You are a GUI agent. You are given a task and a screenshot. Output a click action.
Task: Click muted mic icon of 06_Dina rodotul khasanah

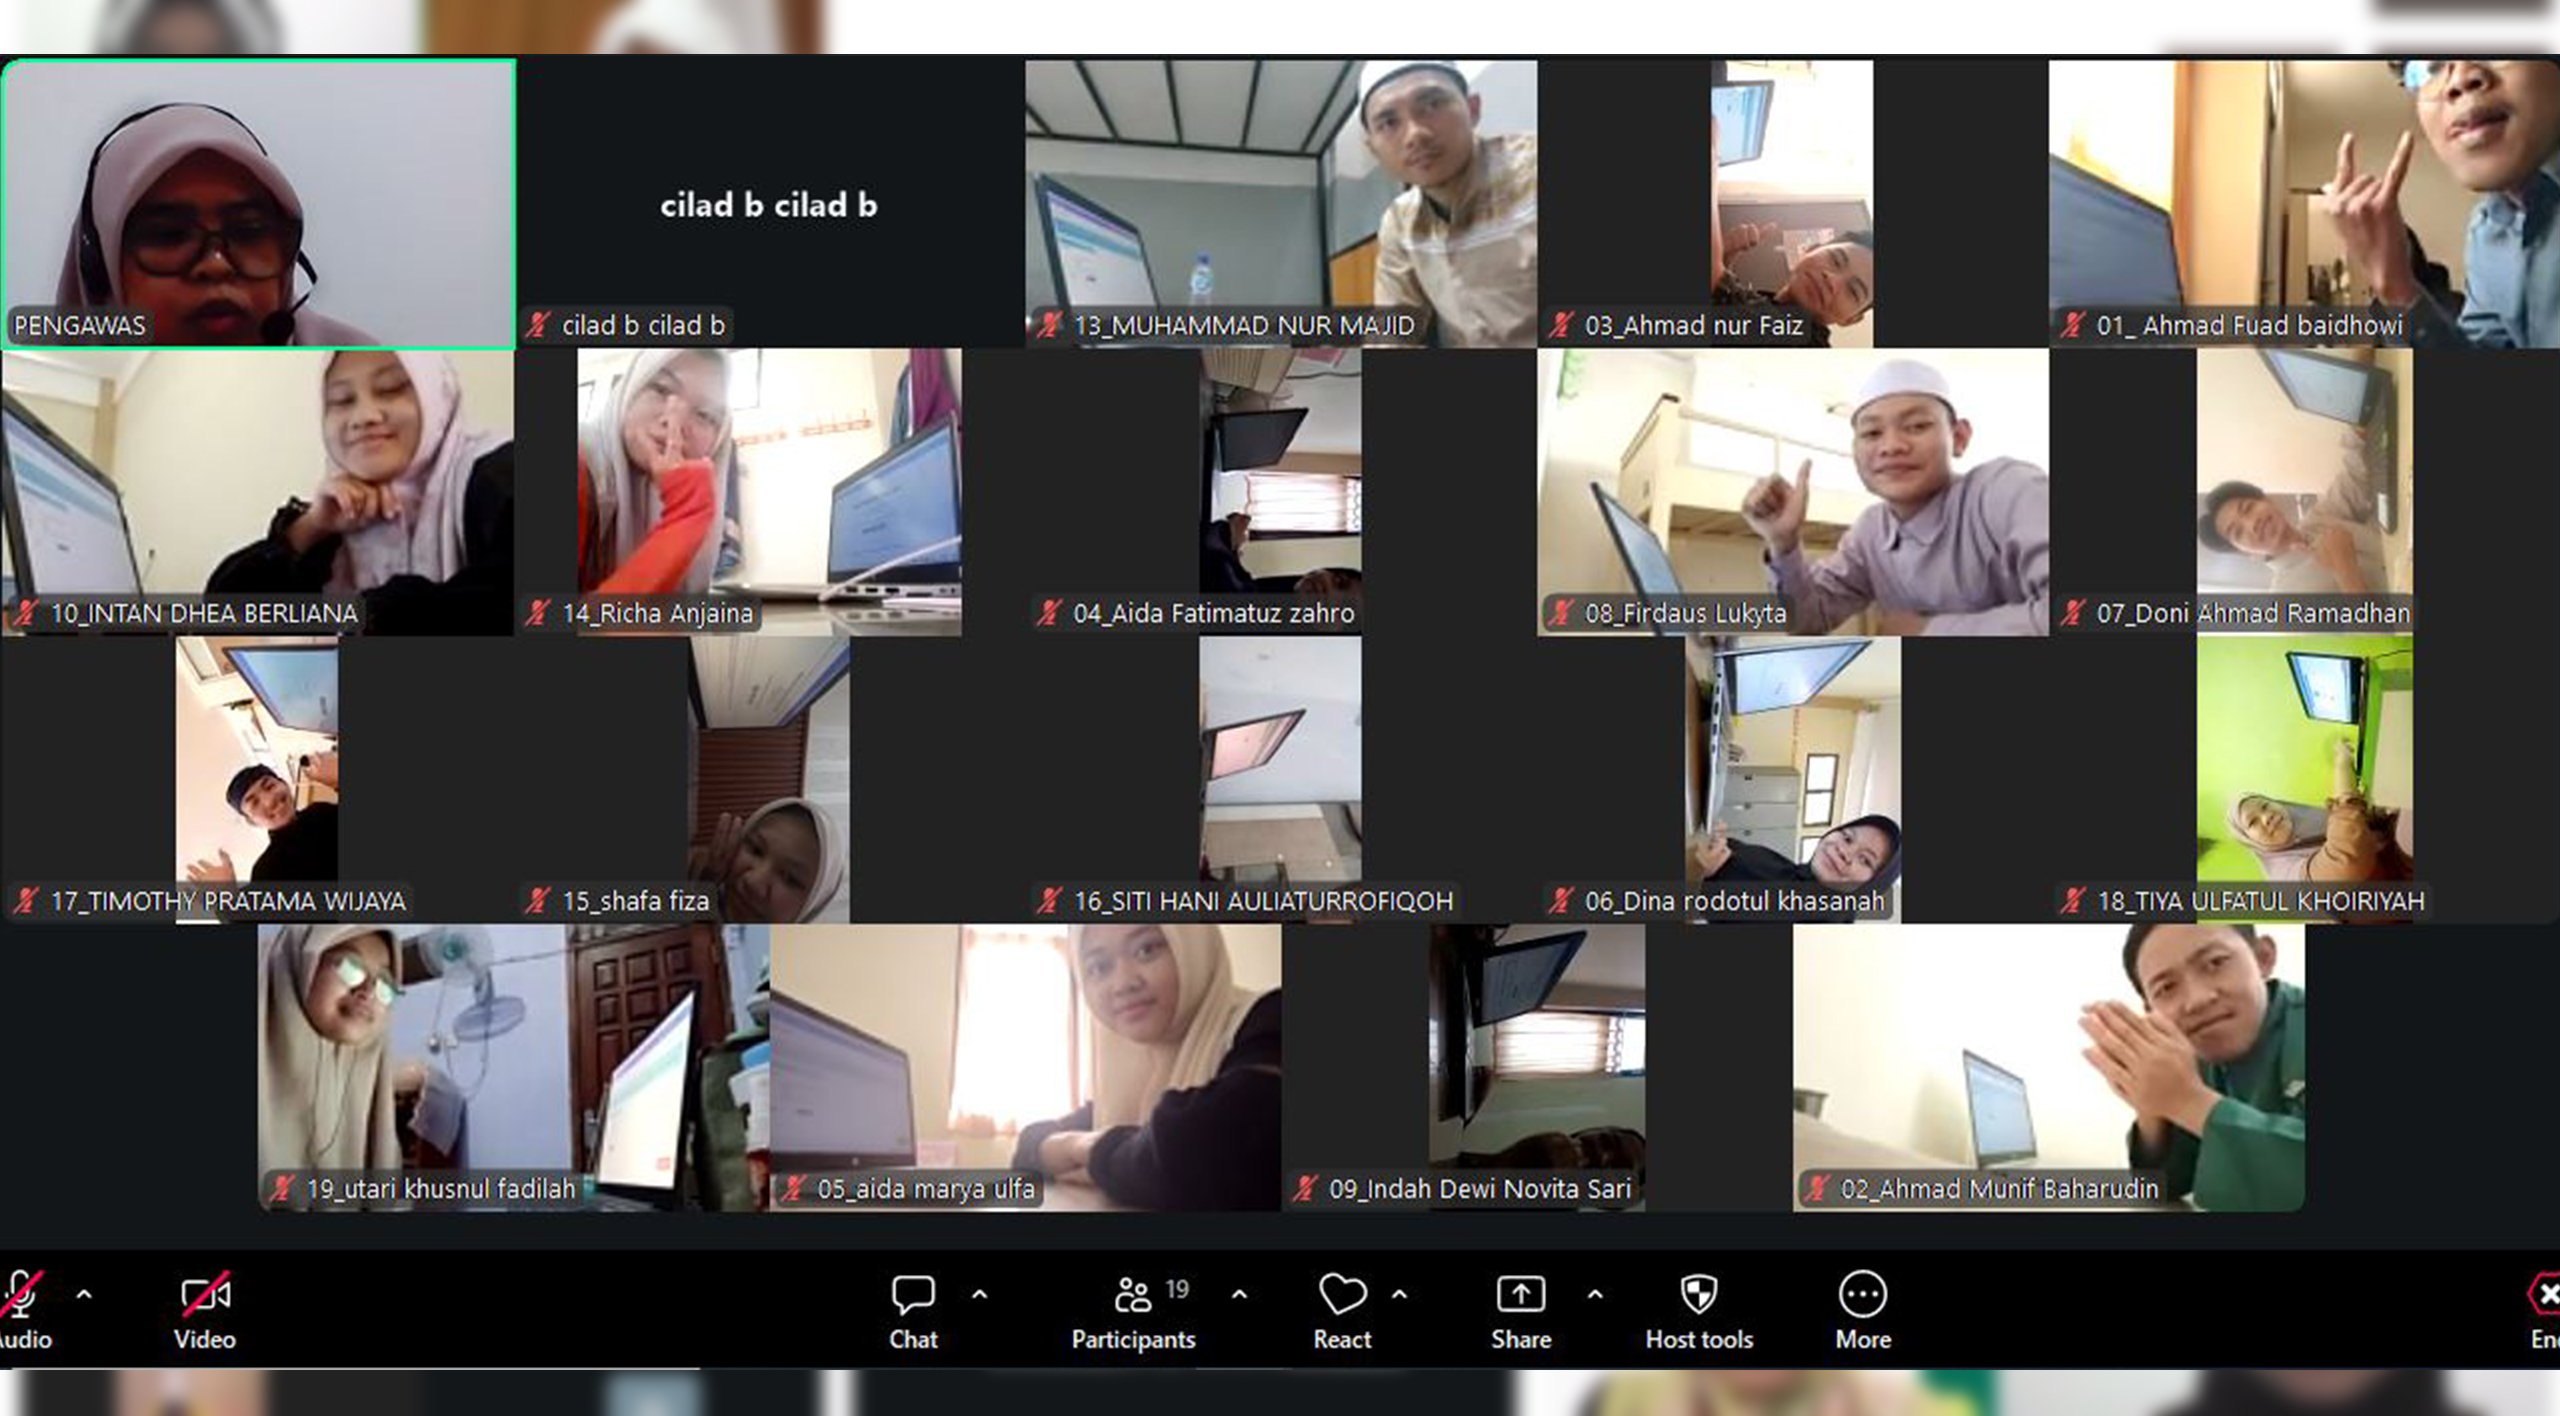1561,900
